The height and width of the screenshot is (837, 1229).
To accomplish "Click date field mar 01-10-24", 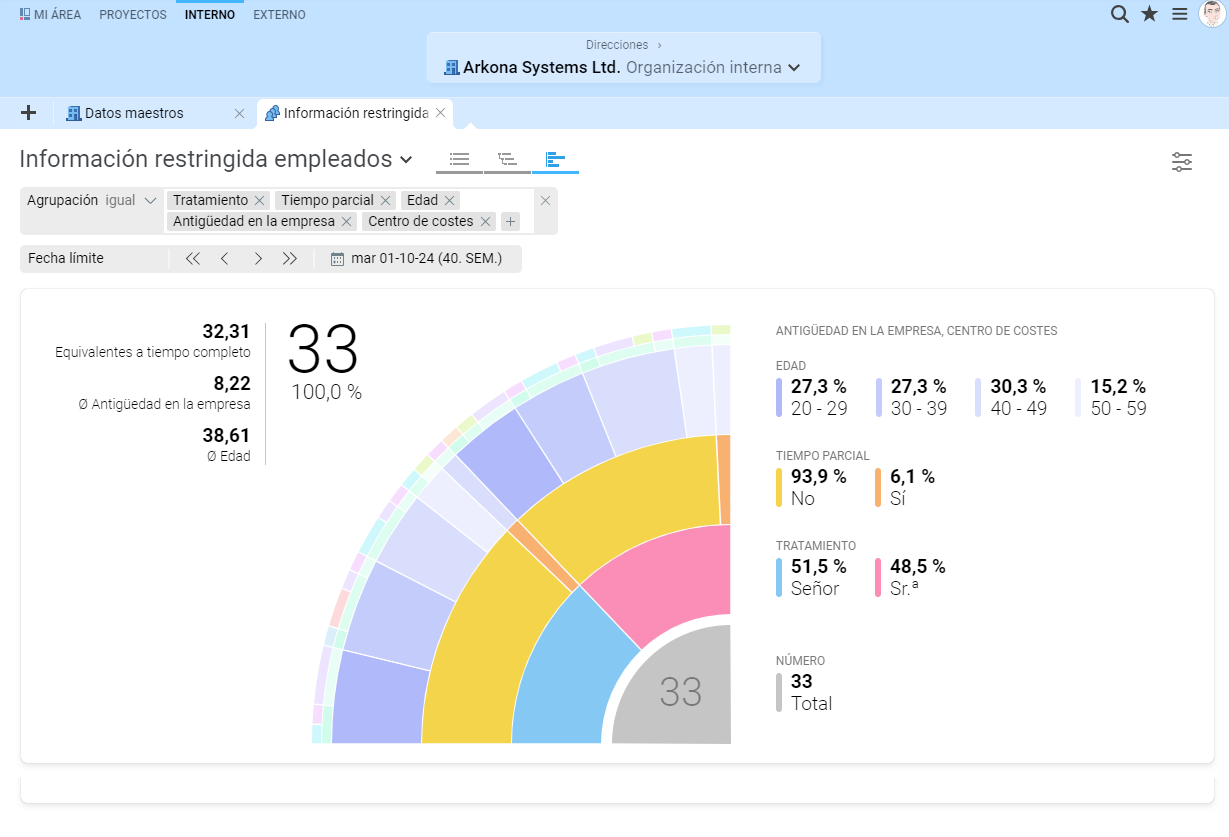I will [426, 259].
